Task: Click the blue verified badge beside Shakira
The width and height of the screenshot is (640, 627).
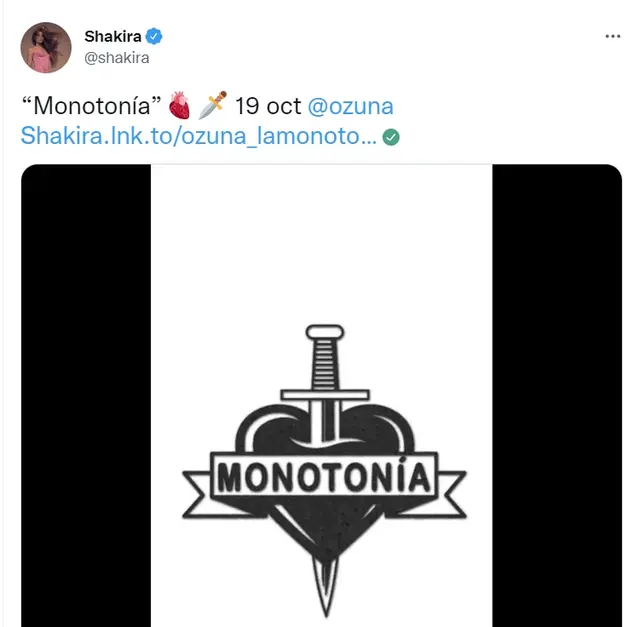Action: coord(155,37)
